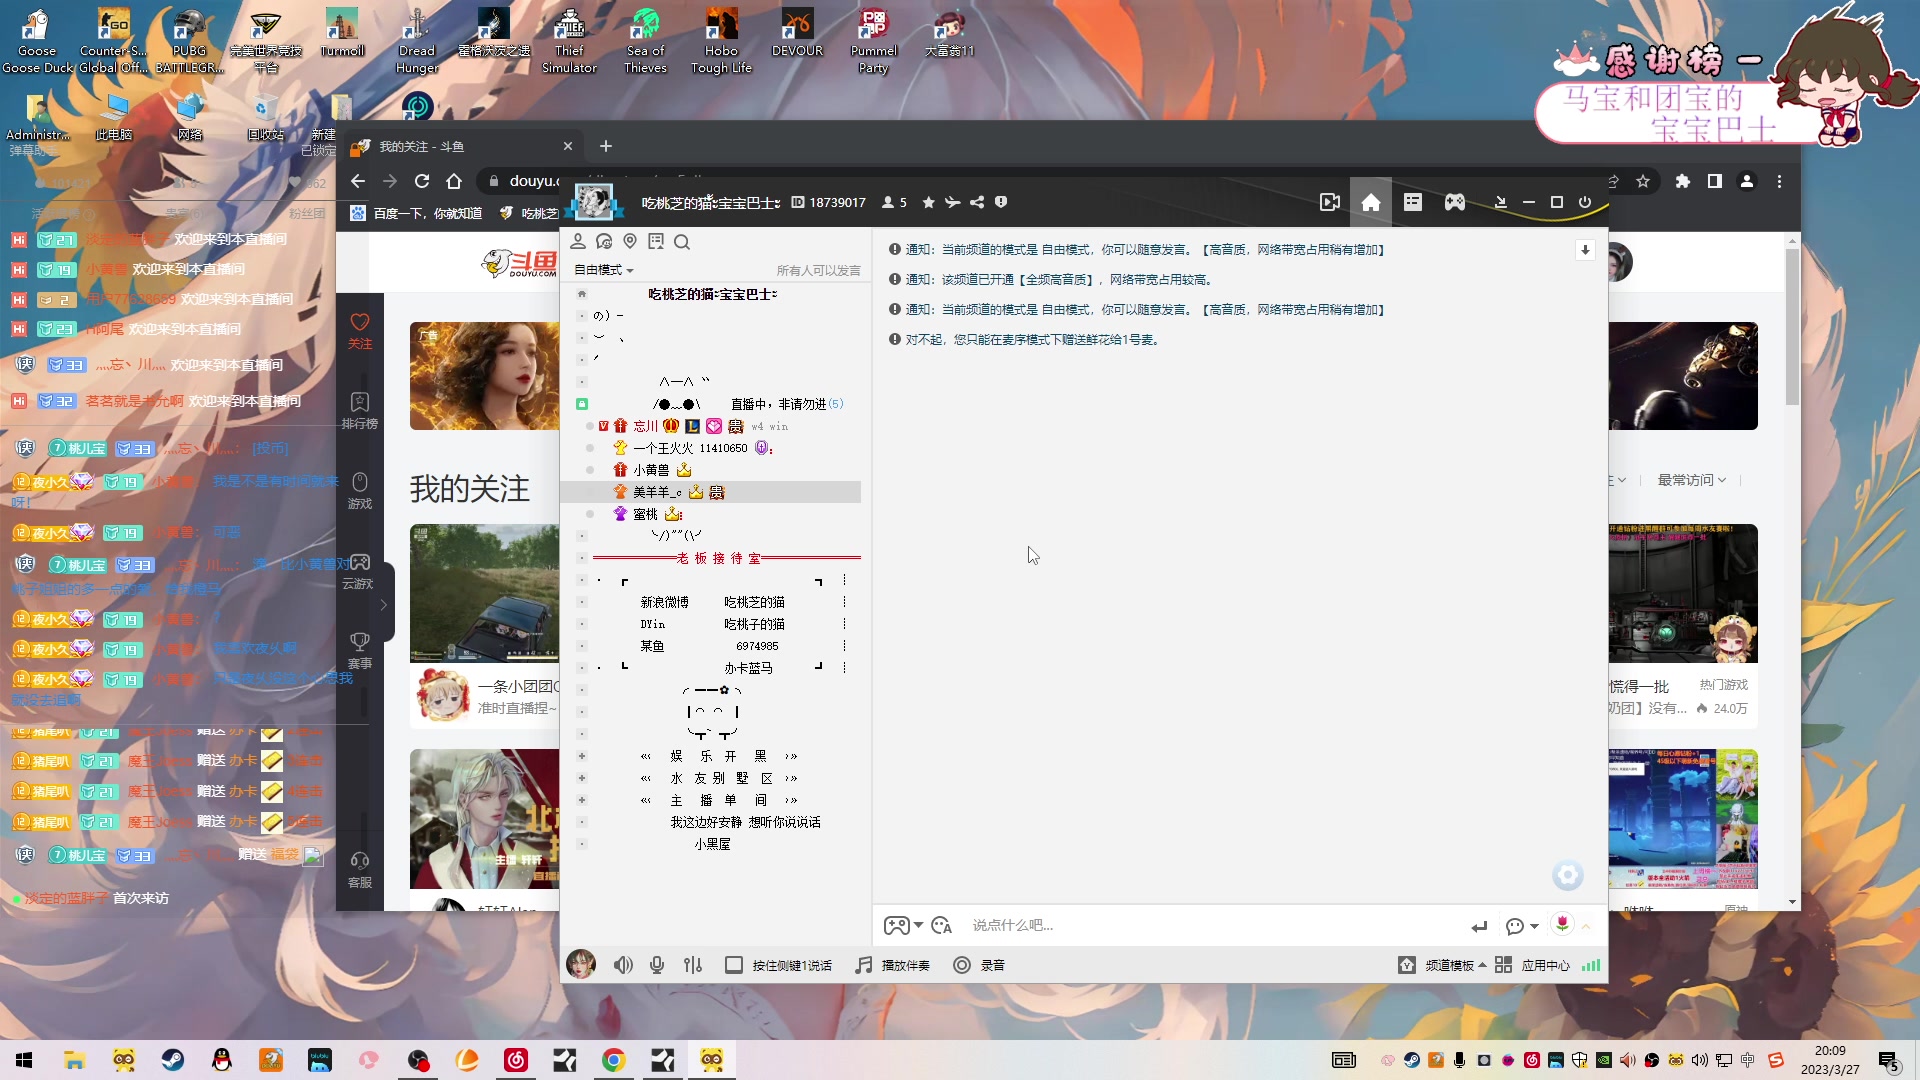Open the browser extensions puzzle icon
This screenshot has width=1920, height=1080.
tap(1683, 181)
